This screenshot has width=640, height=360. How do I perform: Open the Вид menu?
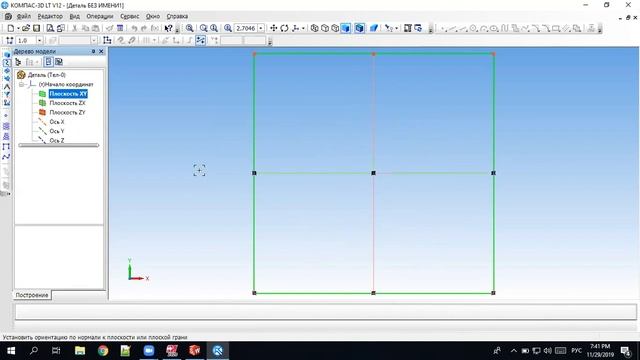point(75,16)
